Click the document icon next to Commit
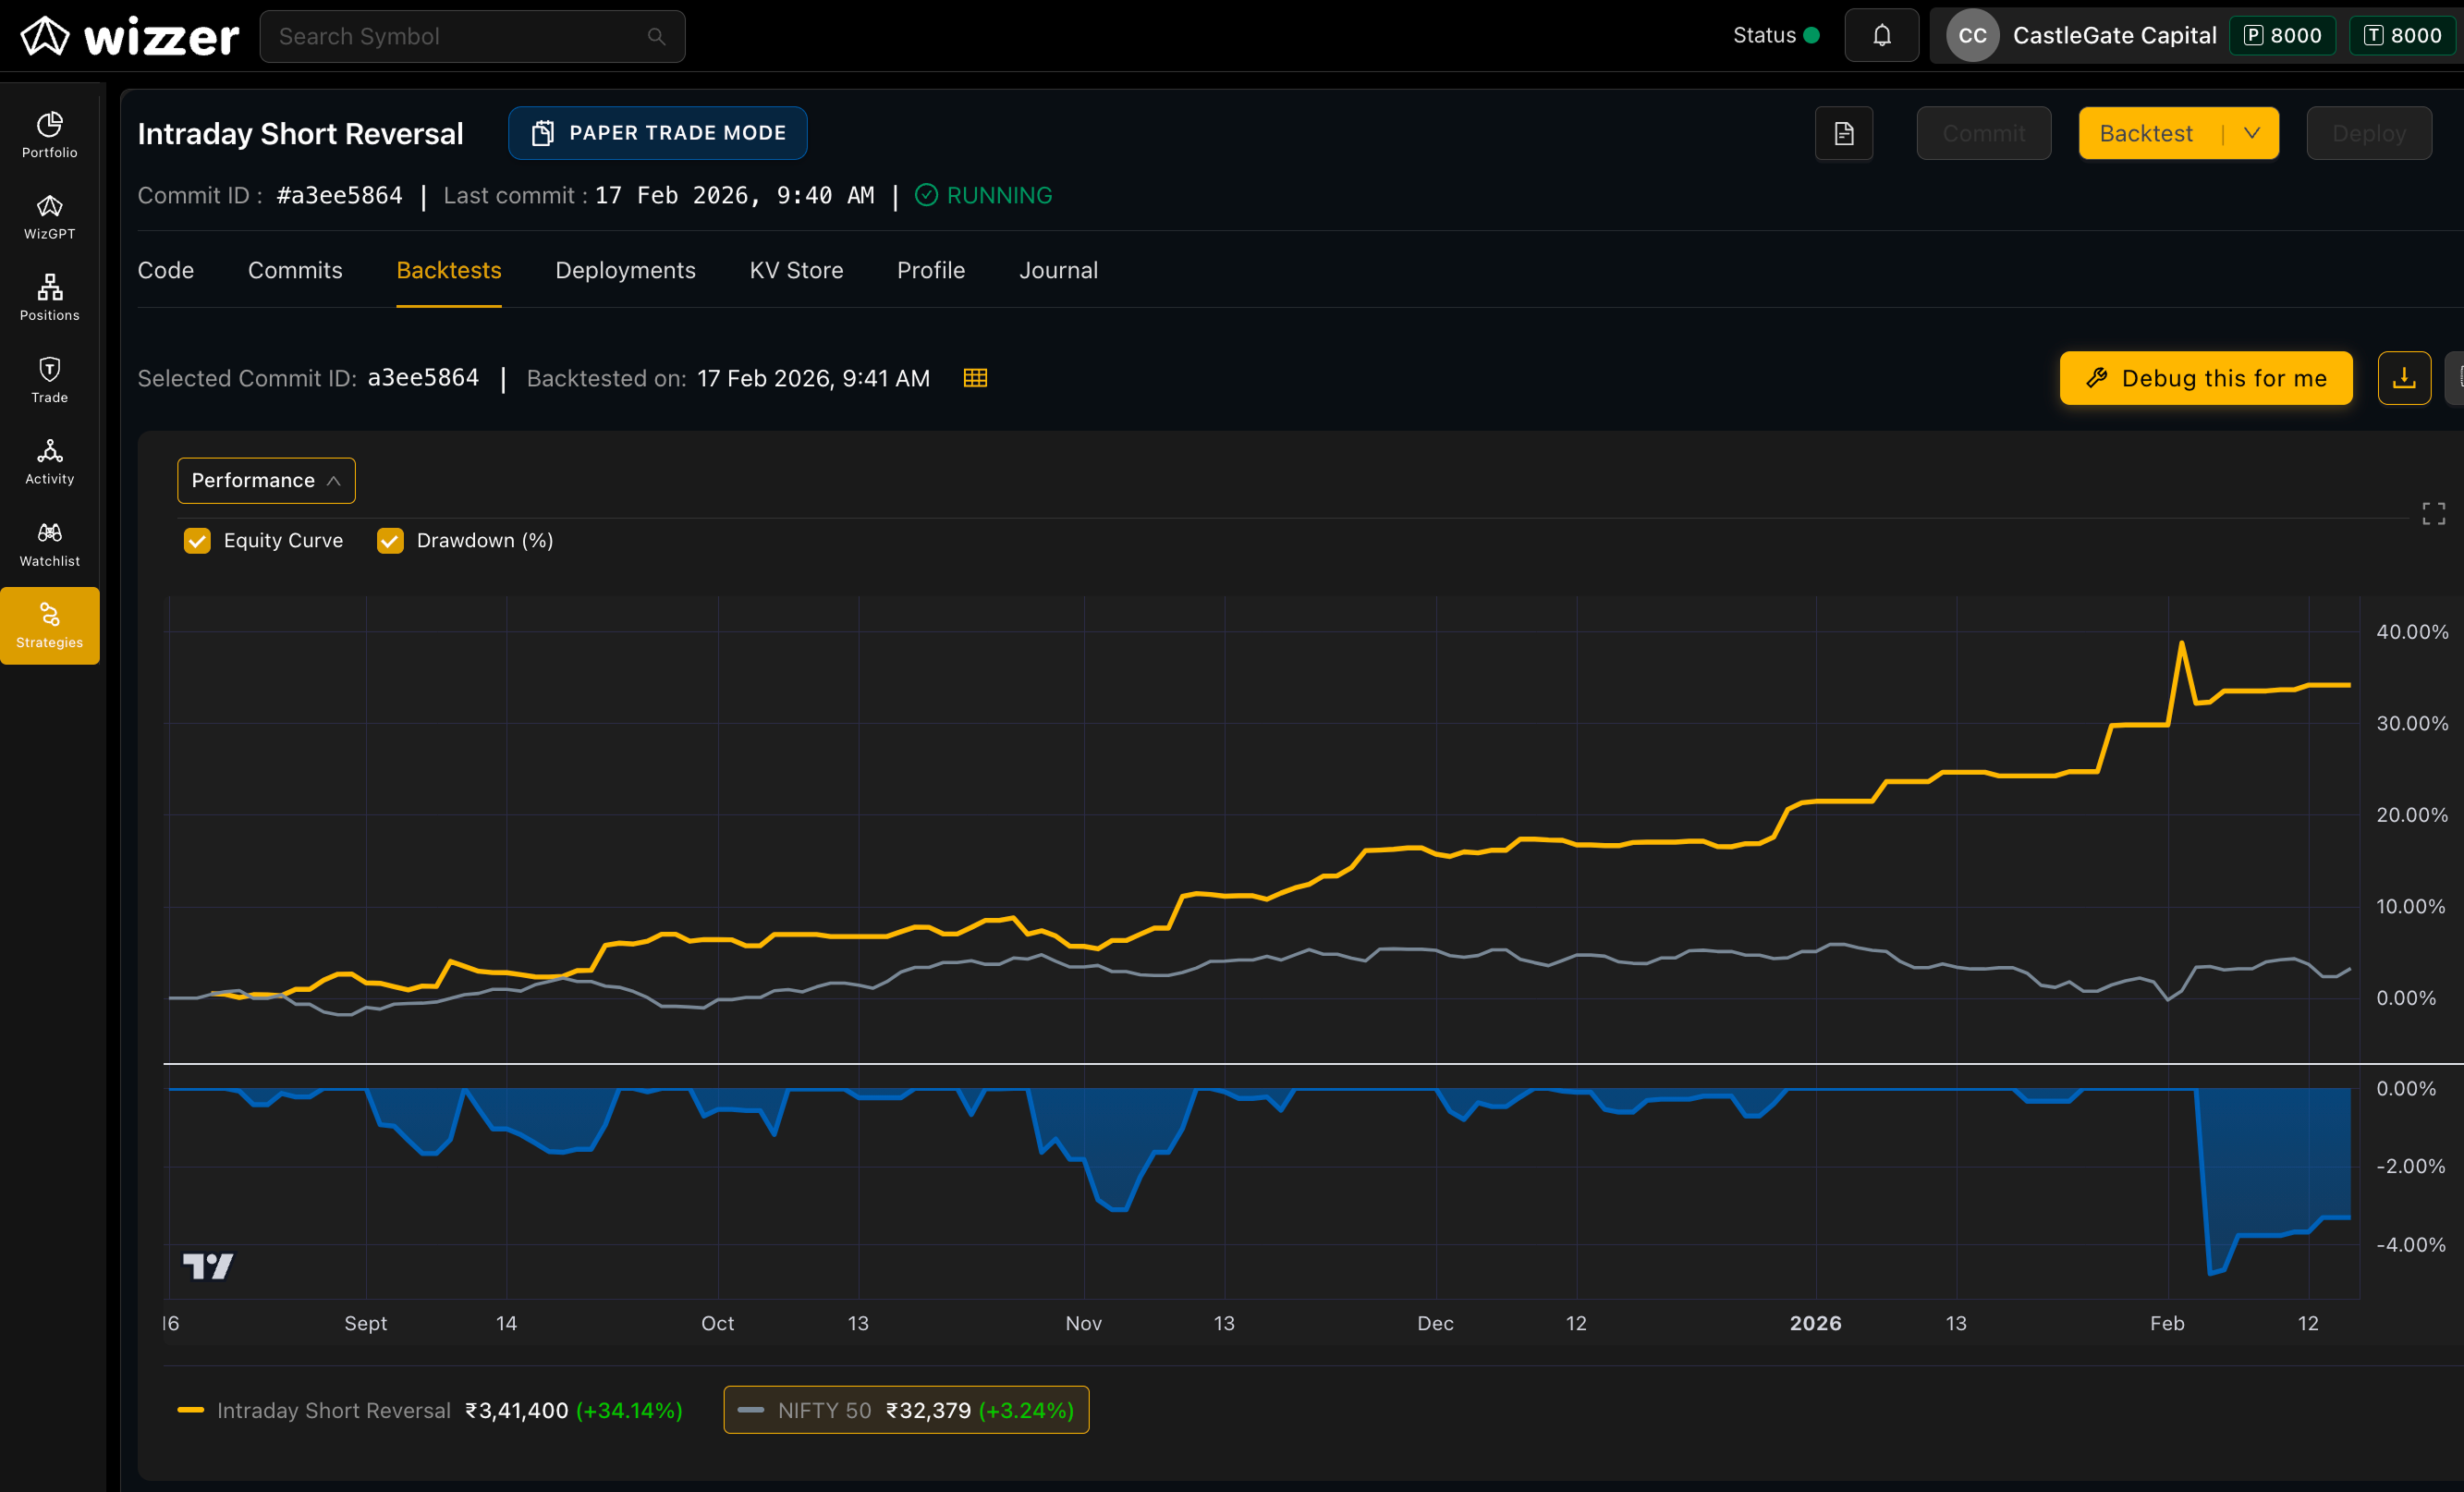2464x1492 pixels. tap(1843, 133)
